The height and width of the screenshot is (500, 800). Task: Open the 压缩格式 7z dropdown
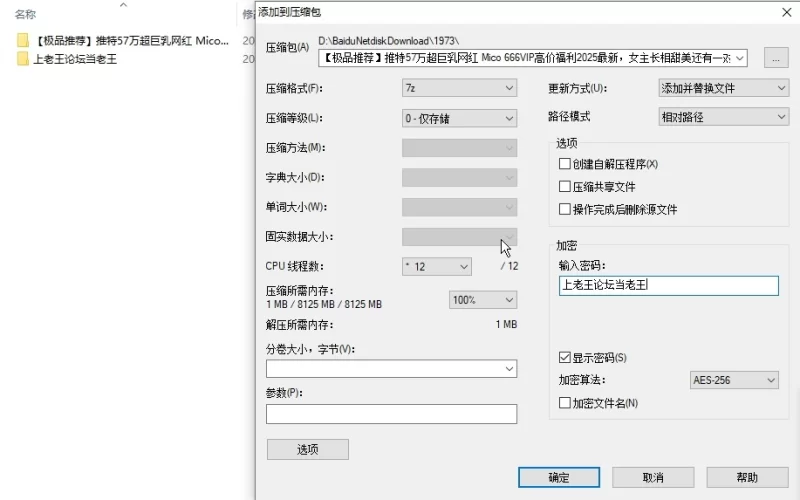(459, 88)
